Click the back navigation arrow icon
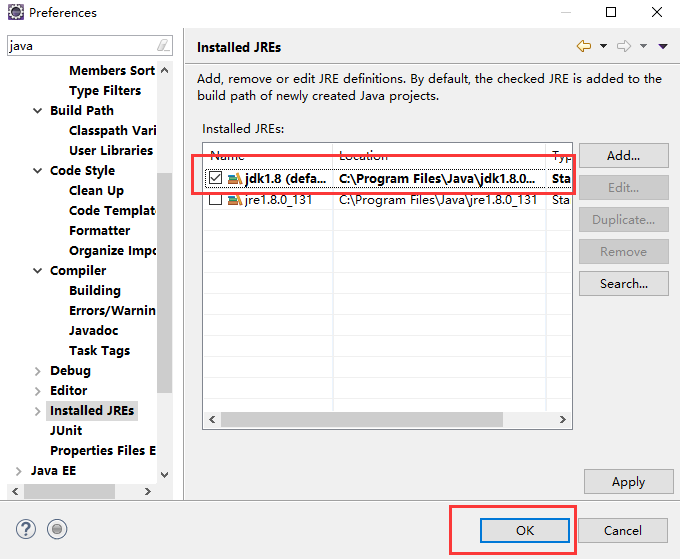This screenshot has height=559, width=680. tap(584, 46)
